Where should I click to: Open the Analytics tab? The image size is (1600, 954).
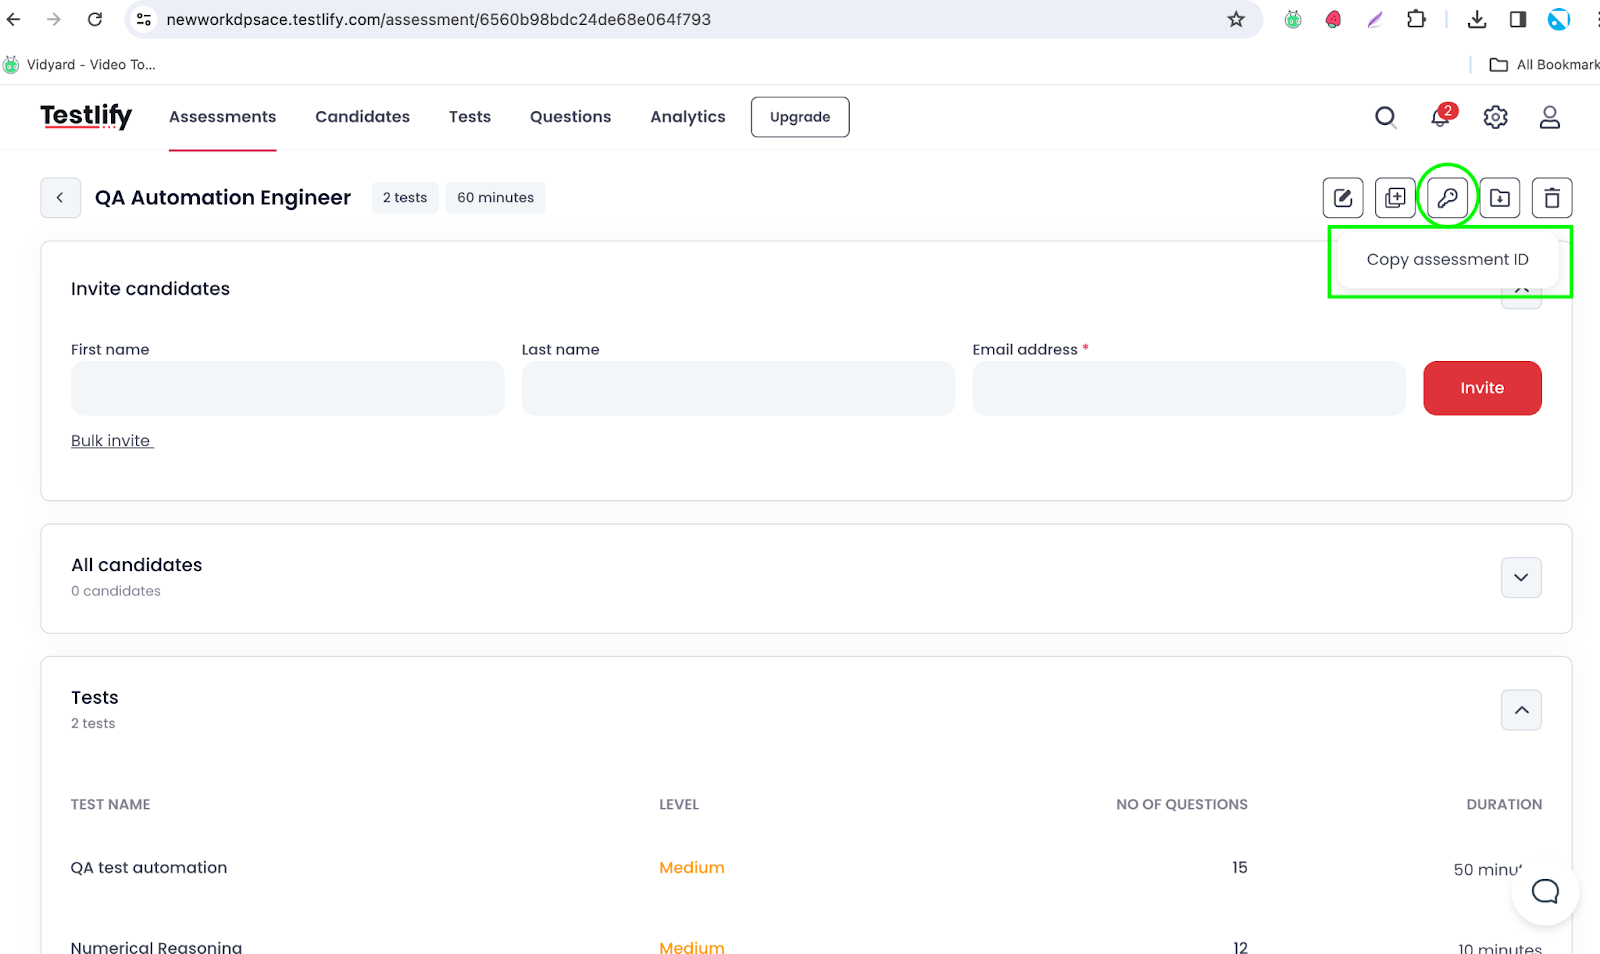click(687, 117)
